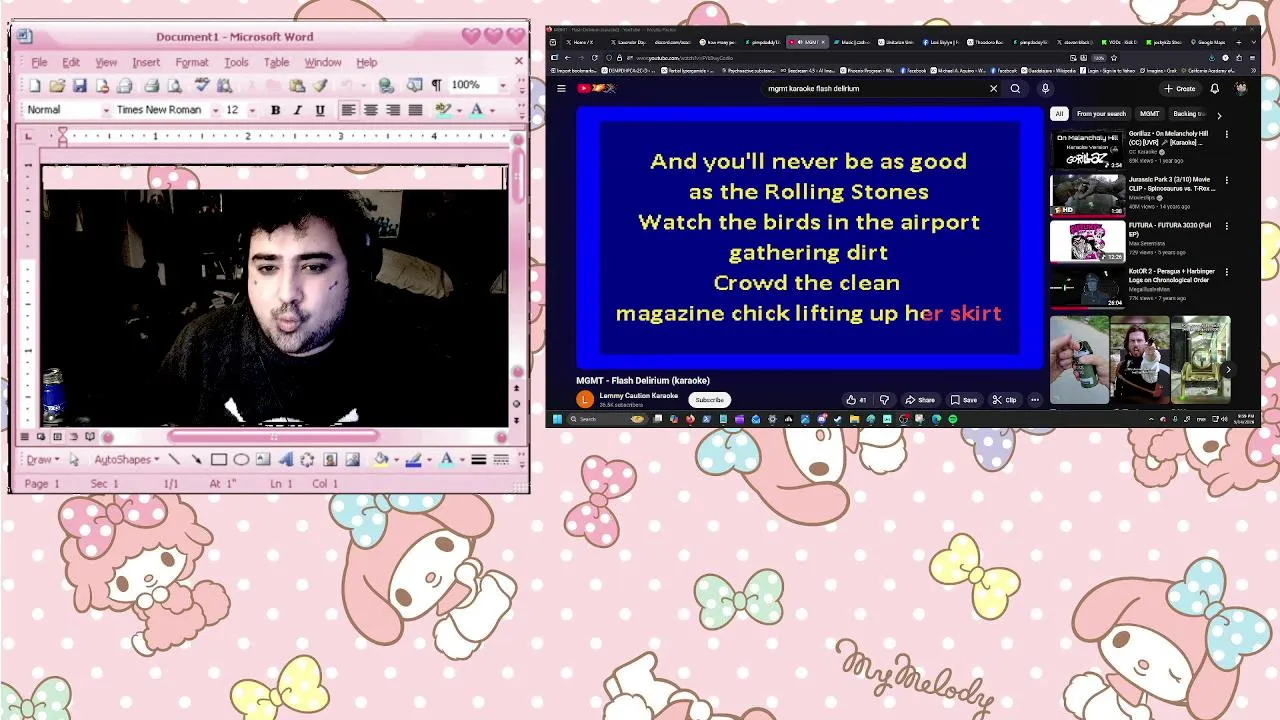The image size is (1280, 720).
Task: Open the Gorillaz On Melancholy Hill thumbnail
Action: click(x=1086, y=150)
